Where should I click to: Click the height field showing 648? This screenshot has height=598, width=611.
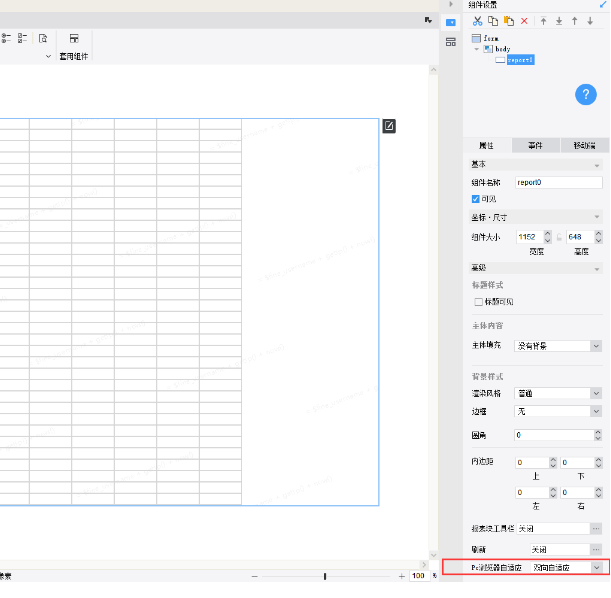pyautogui.click(x=580, y=237)
